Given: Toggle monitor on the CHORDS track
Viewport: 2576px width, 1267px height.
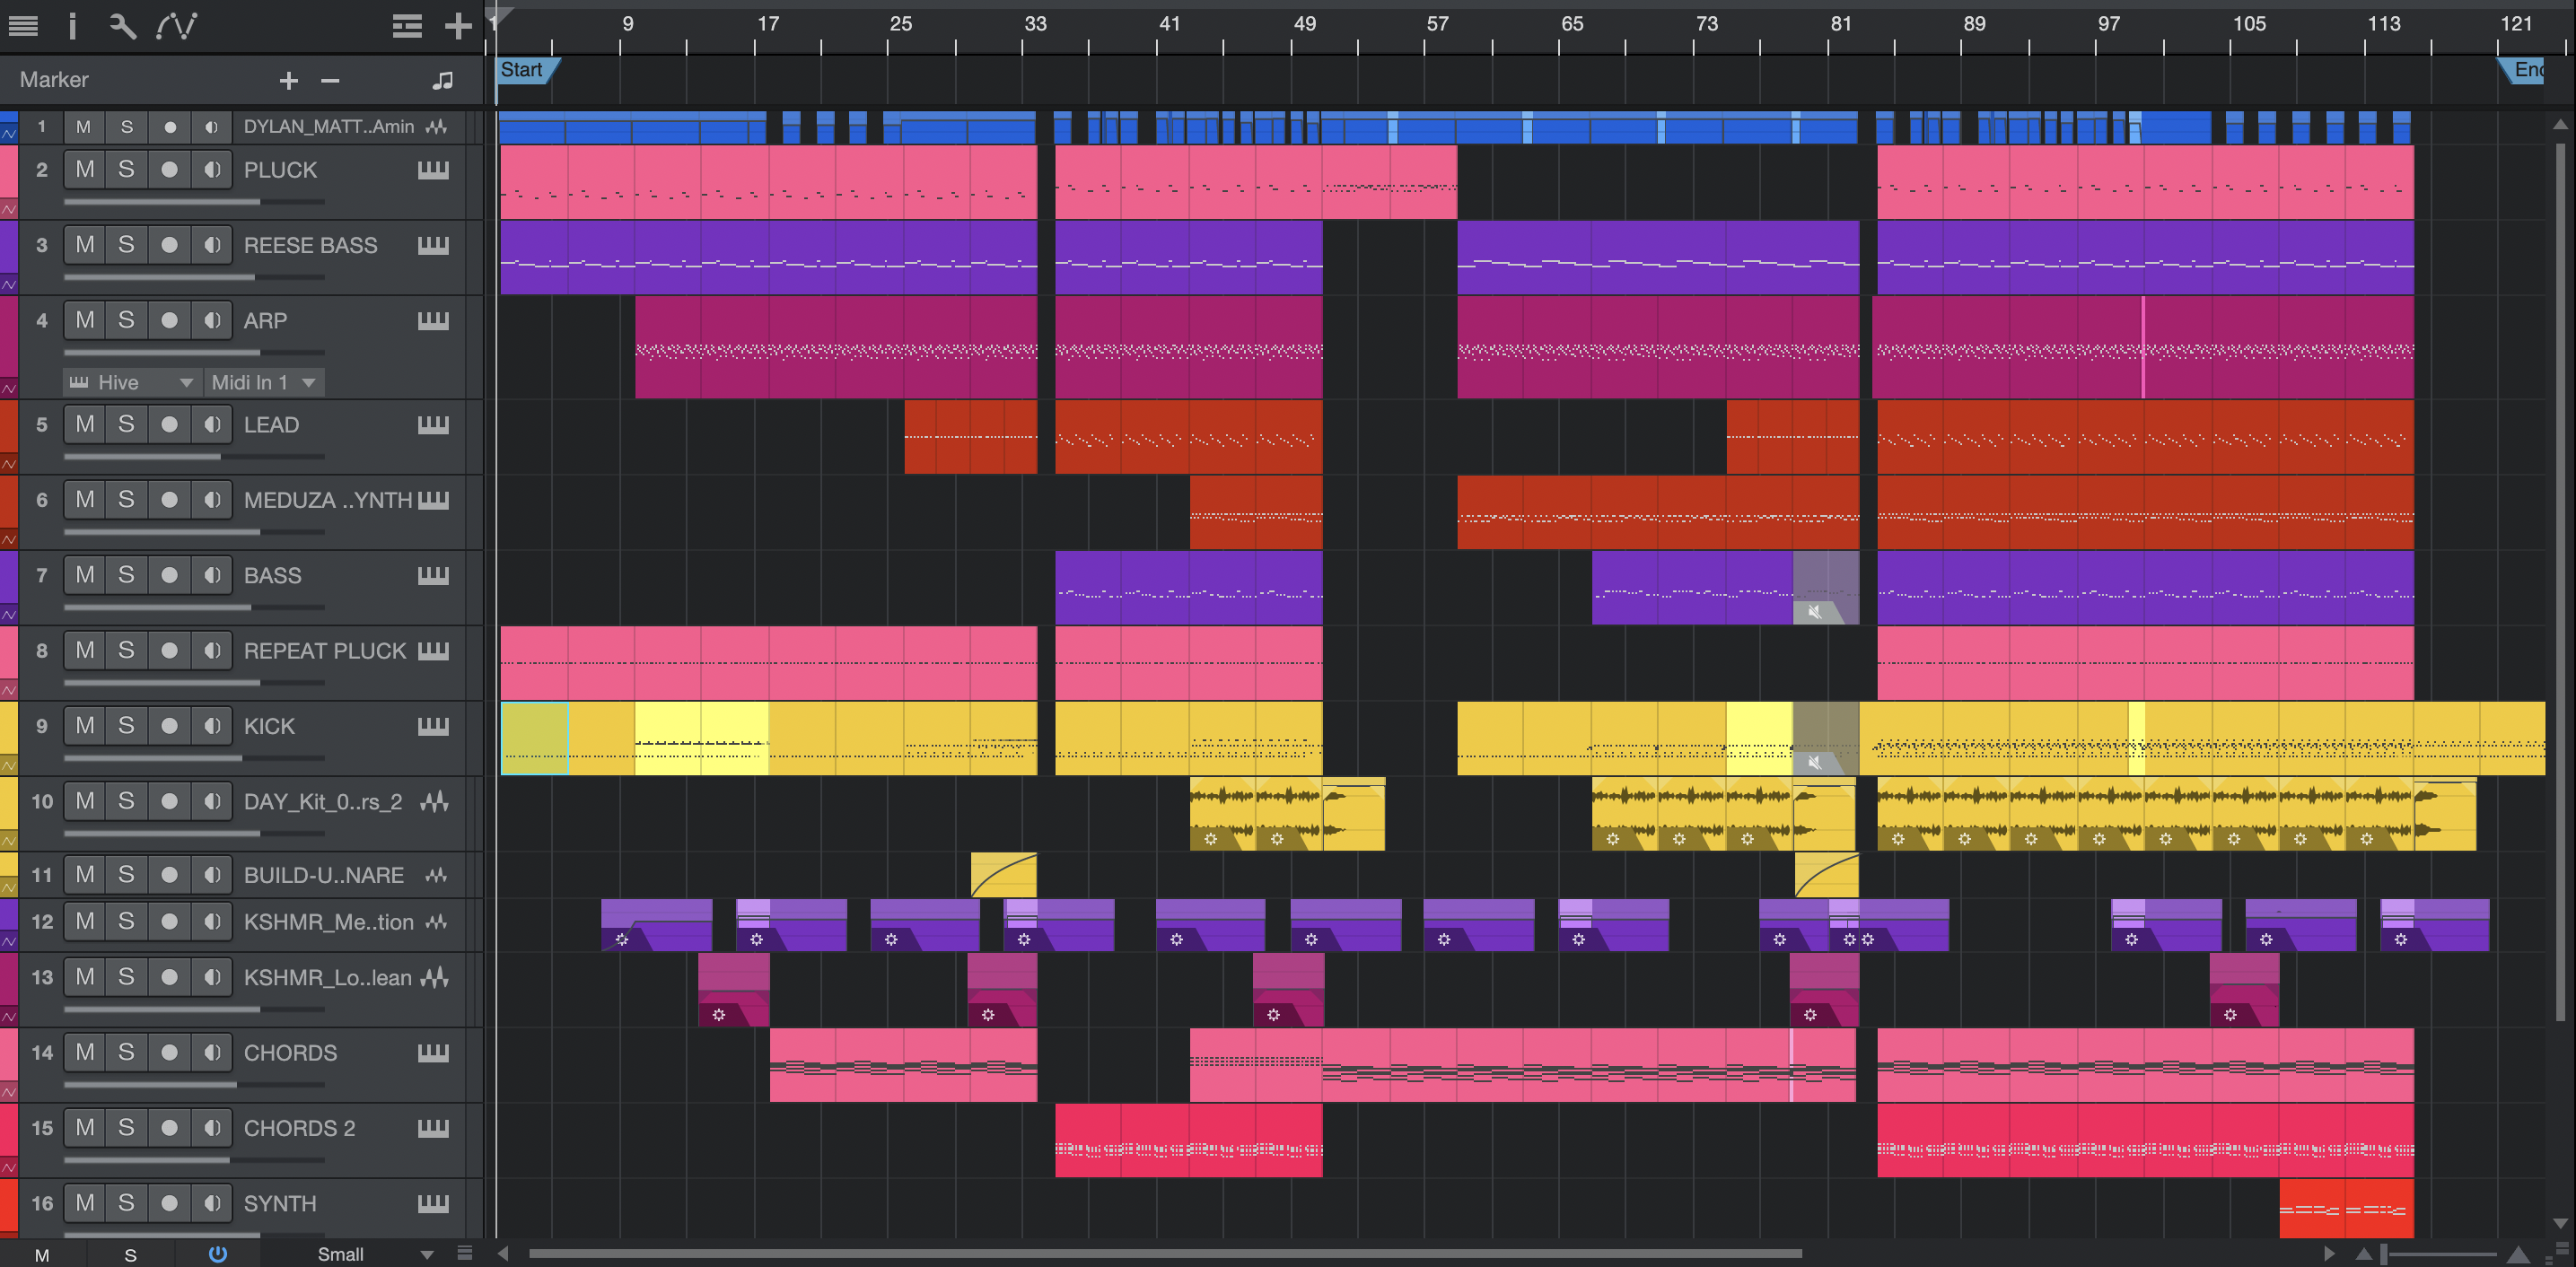Looking at the screenshot, I should [x=211, y=1052].
